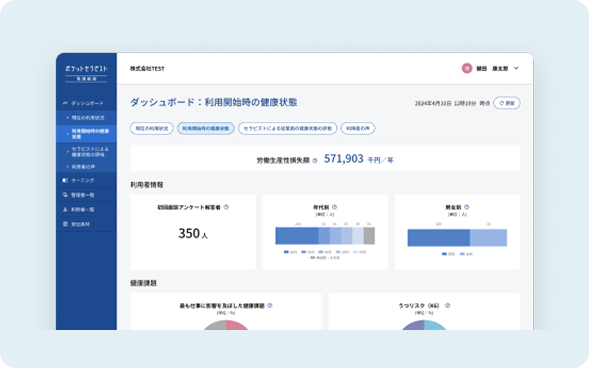Switch to the 利用者の声 pill tab

coord(358,128)
